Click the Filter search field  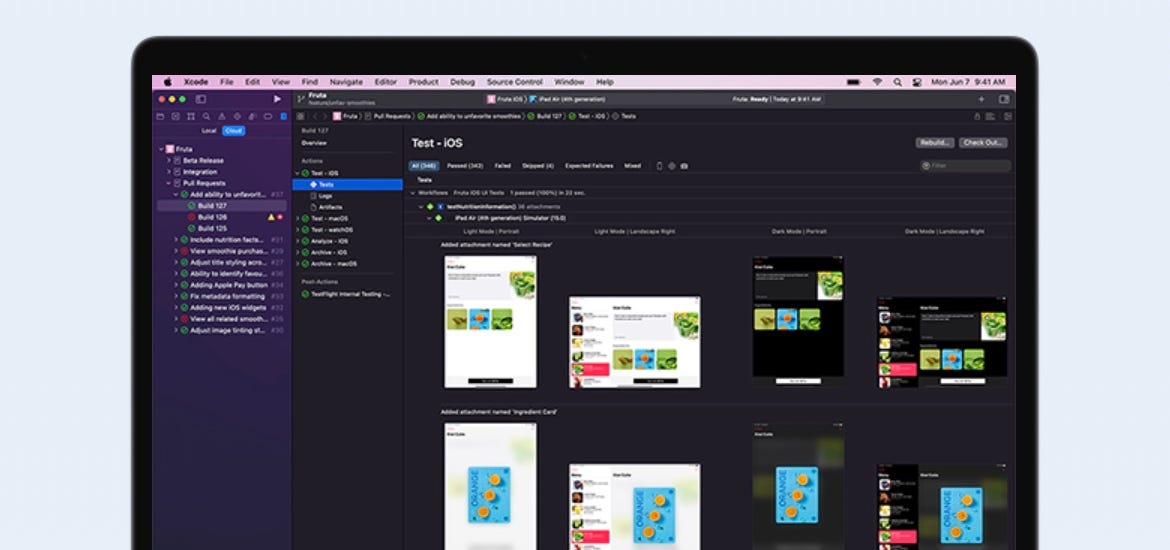click(966, 166)
